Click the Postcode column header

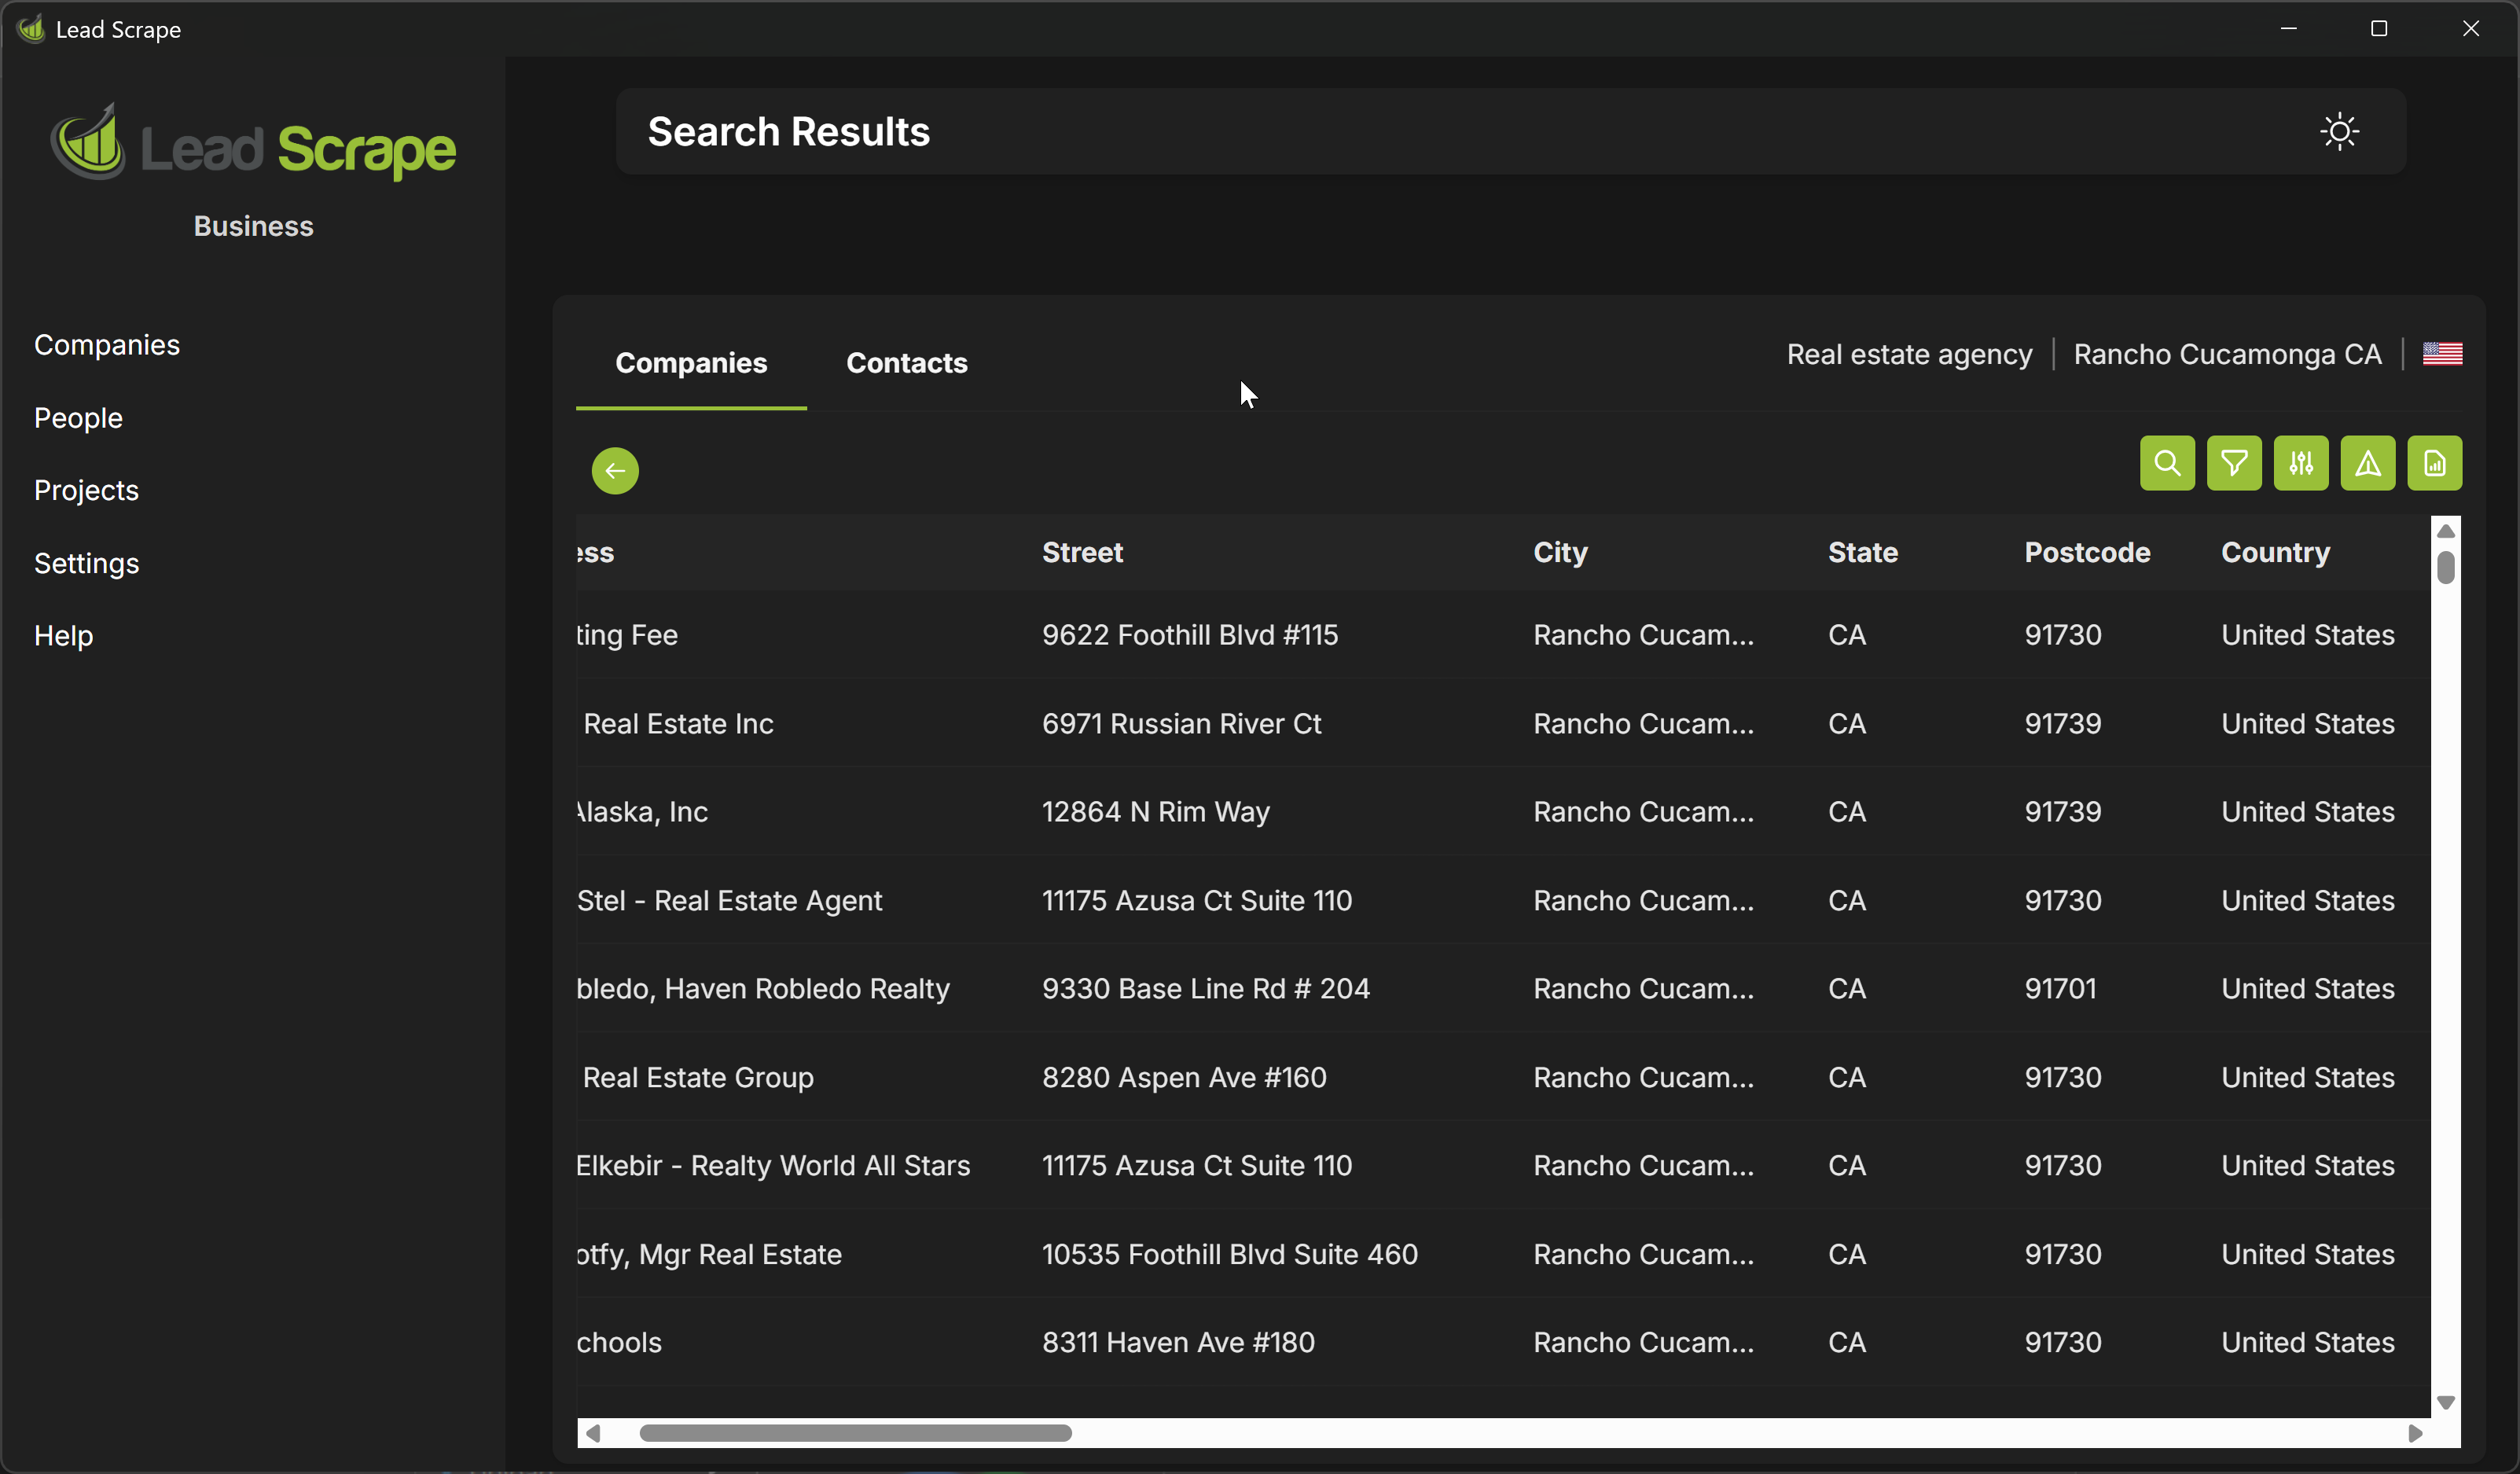click(x=2087, y=553)
